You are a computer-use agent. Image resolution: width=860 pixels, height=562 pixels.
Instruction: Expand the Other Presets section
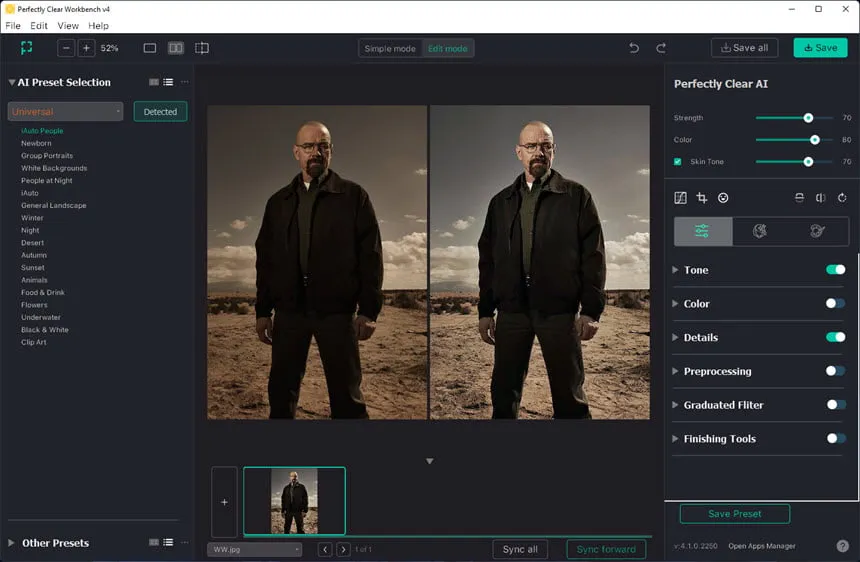(x=11, y=543)
